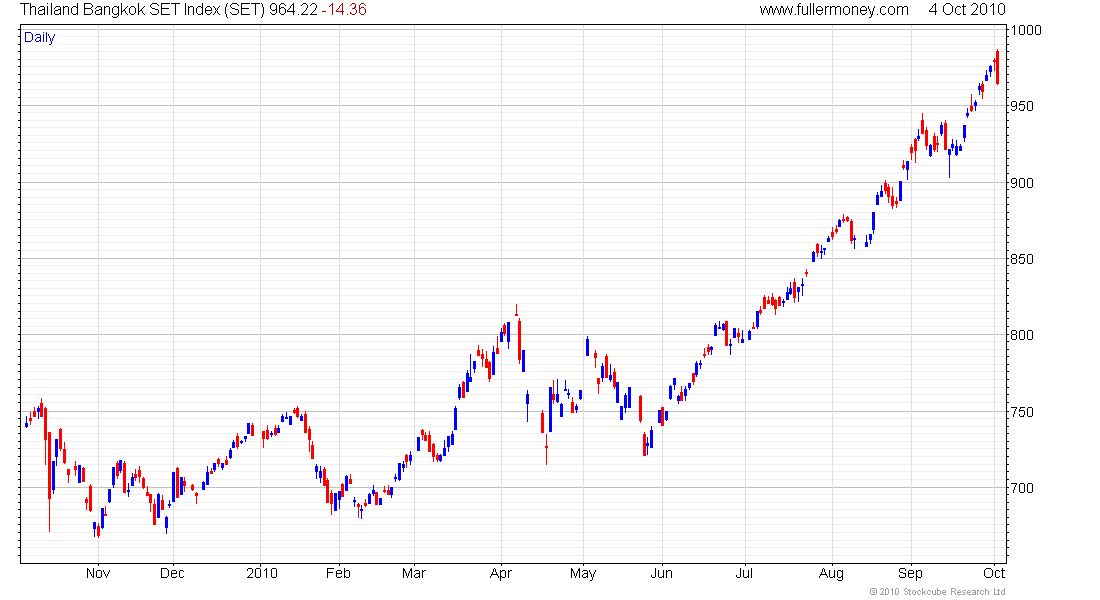Click the Mar x-axis label
Screen dimensions: 1100x600
pos(414,573)
